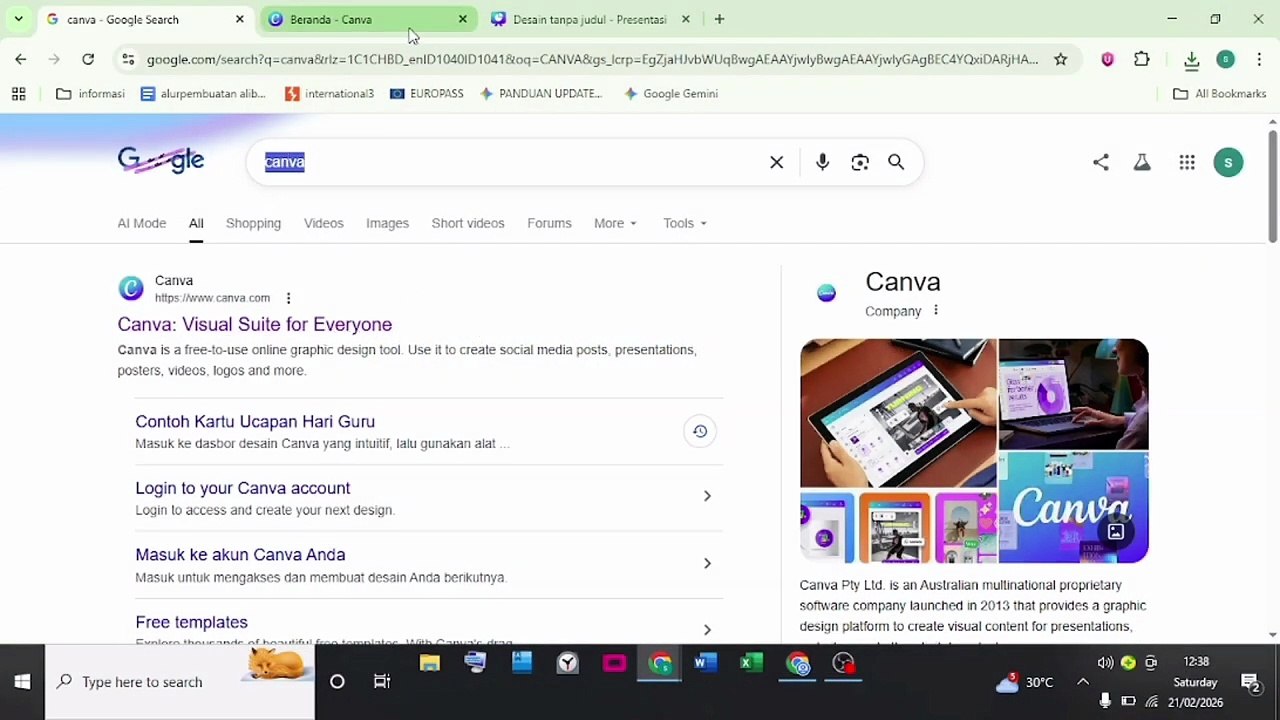Screen dimensions: 1280x720
Task: Open Chrome menu with three dots
Action: coord(1259,59)
